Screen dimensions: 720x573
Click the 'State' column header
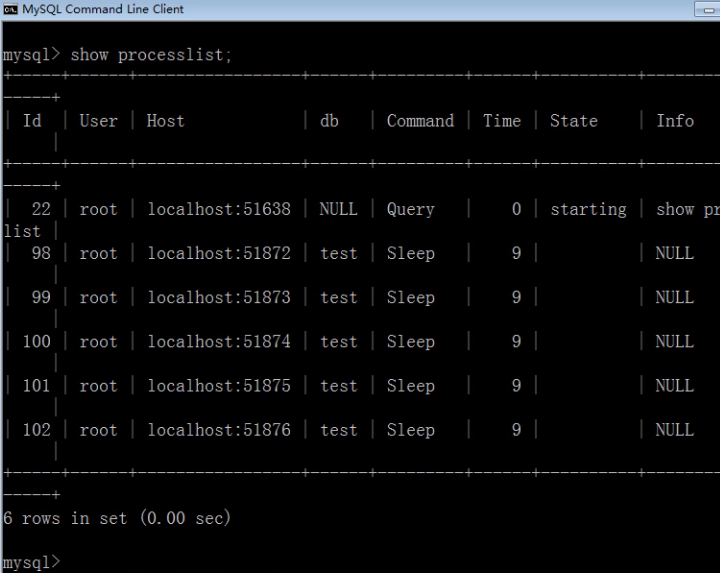click(574, 121)
